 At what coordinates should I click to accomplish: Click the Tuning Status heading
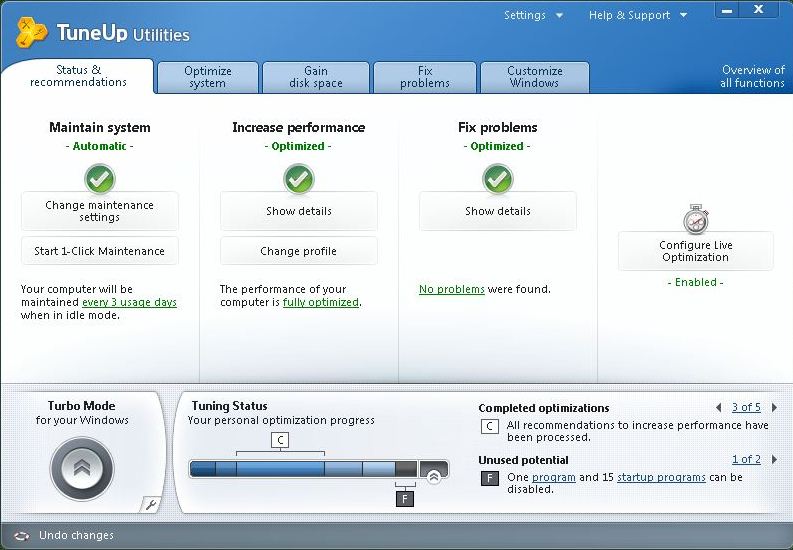tap(230, 406)
